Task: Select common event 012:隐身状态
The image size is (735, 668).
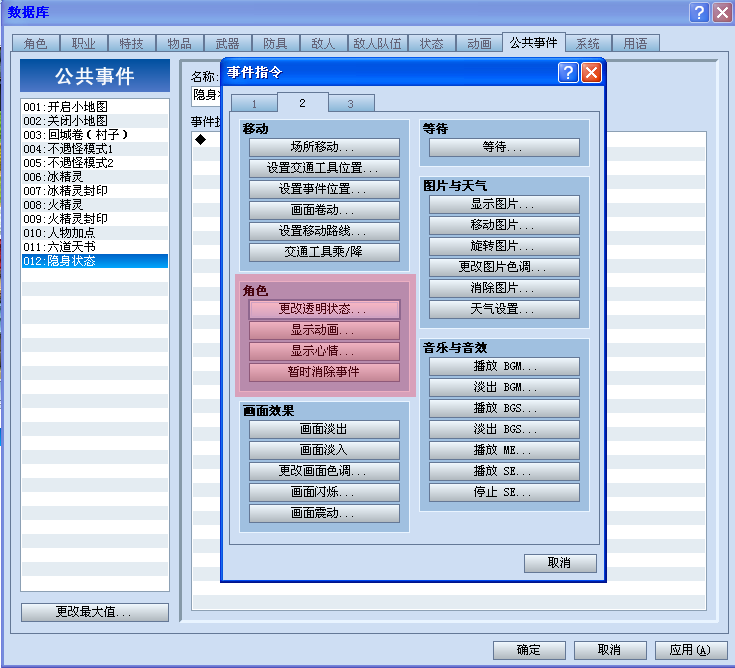Action: pos(95,261)
